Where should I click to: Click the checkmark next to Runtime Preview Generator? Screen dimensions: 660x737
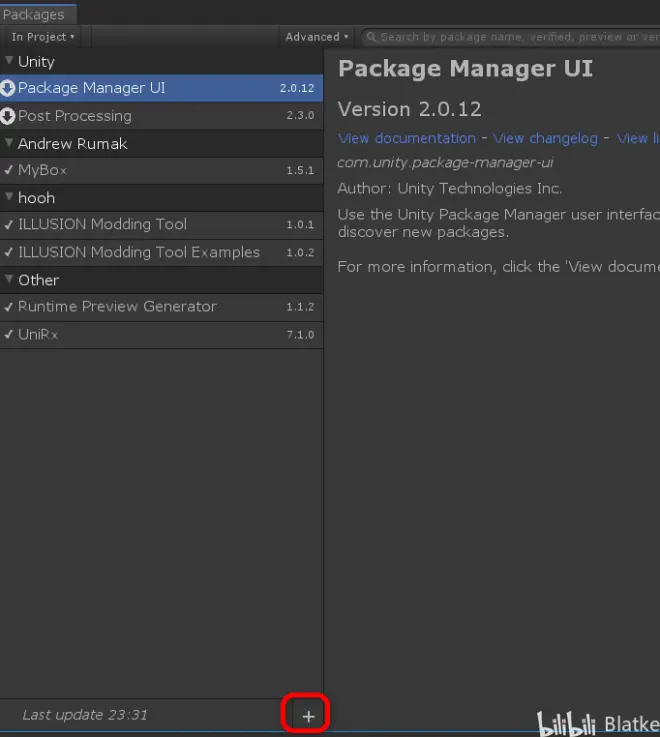coord(8,307)
